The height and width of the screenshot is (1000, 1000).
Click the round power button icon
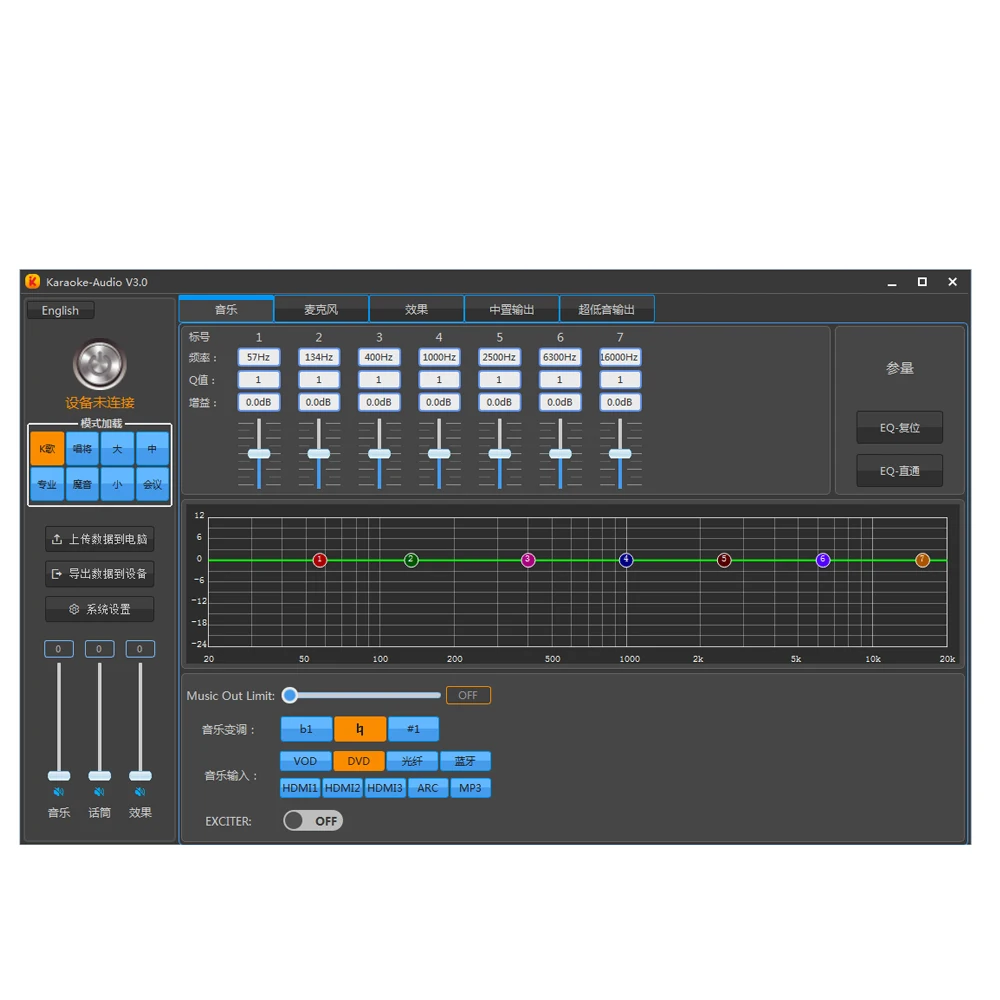point(99,365)
